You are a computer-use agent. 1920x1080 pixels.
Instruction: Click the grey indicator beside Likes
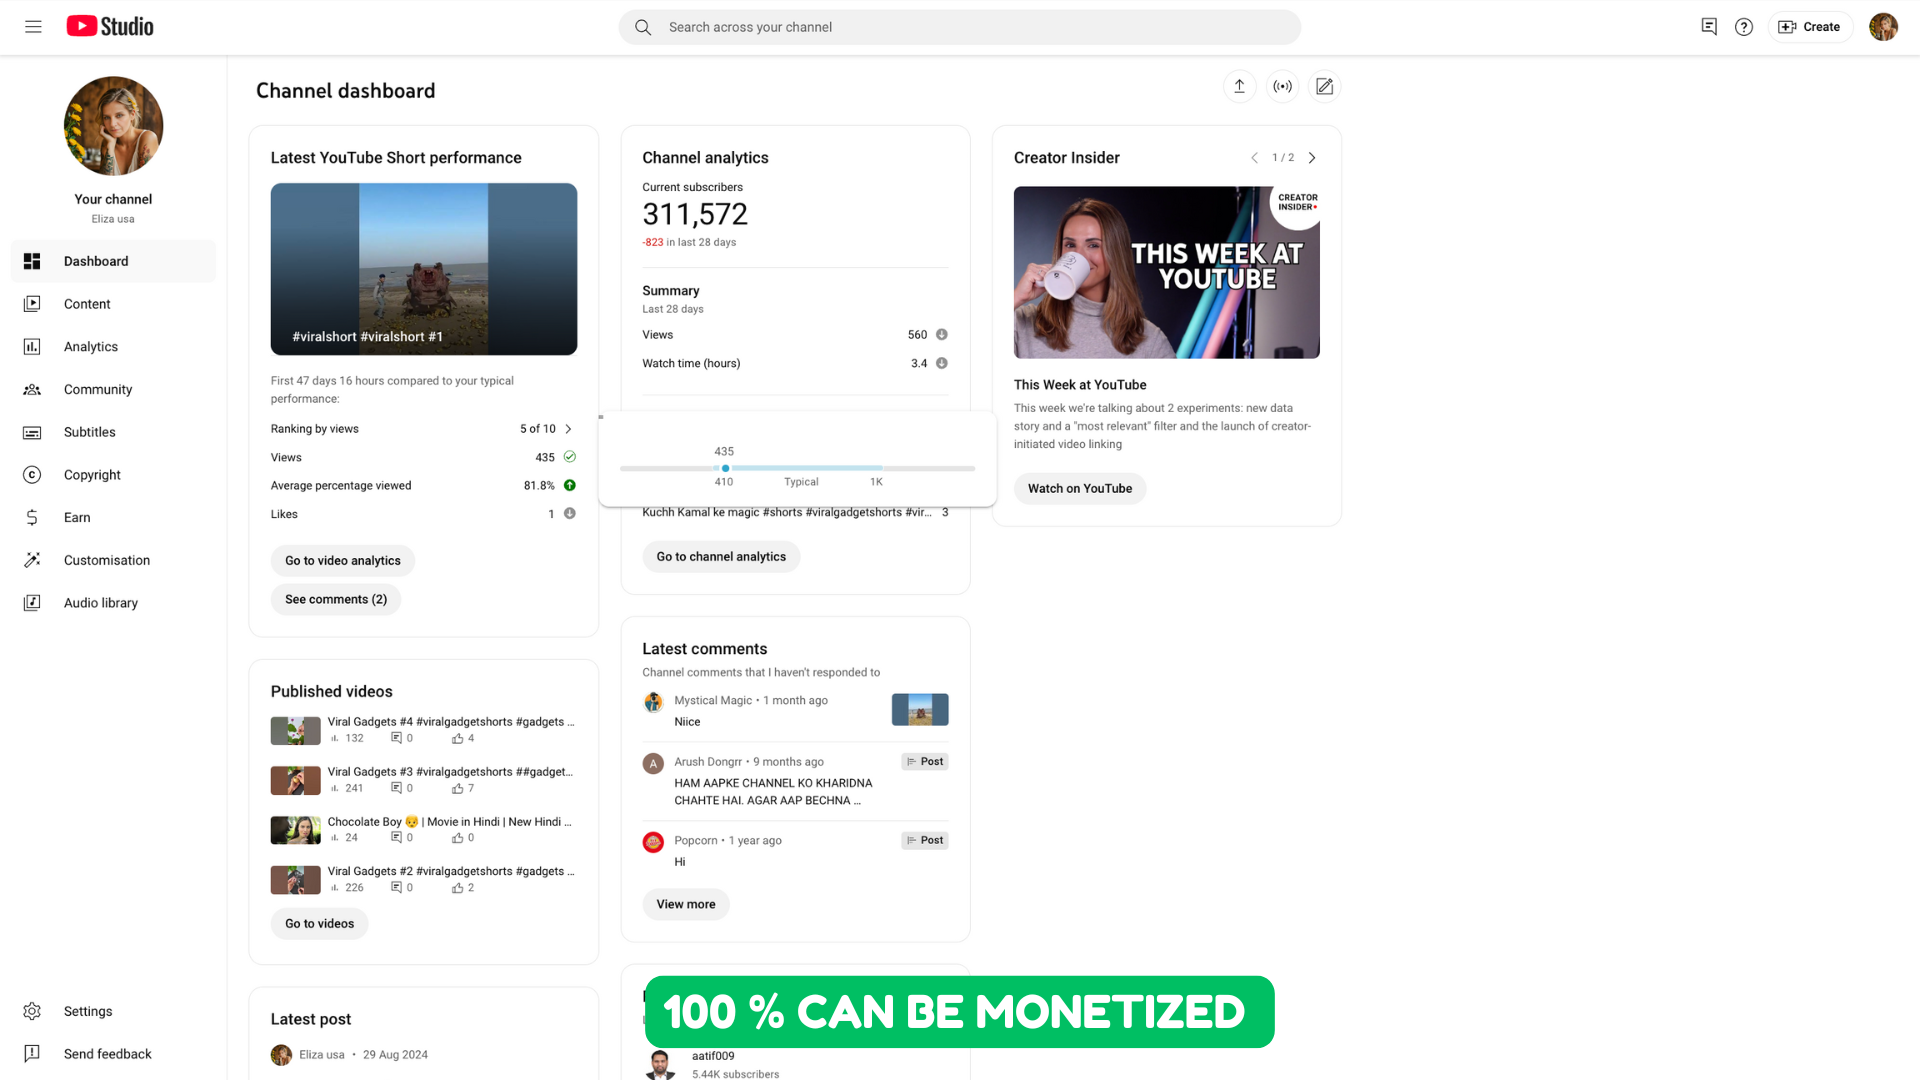click(569, 514)
